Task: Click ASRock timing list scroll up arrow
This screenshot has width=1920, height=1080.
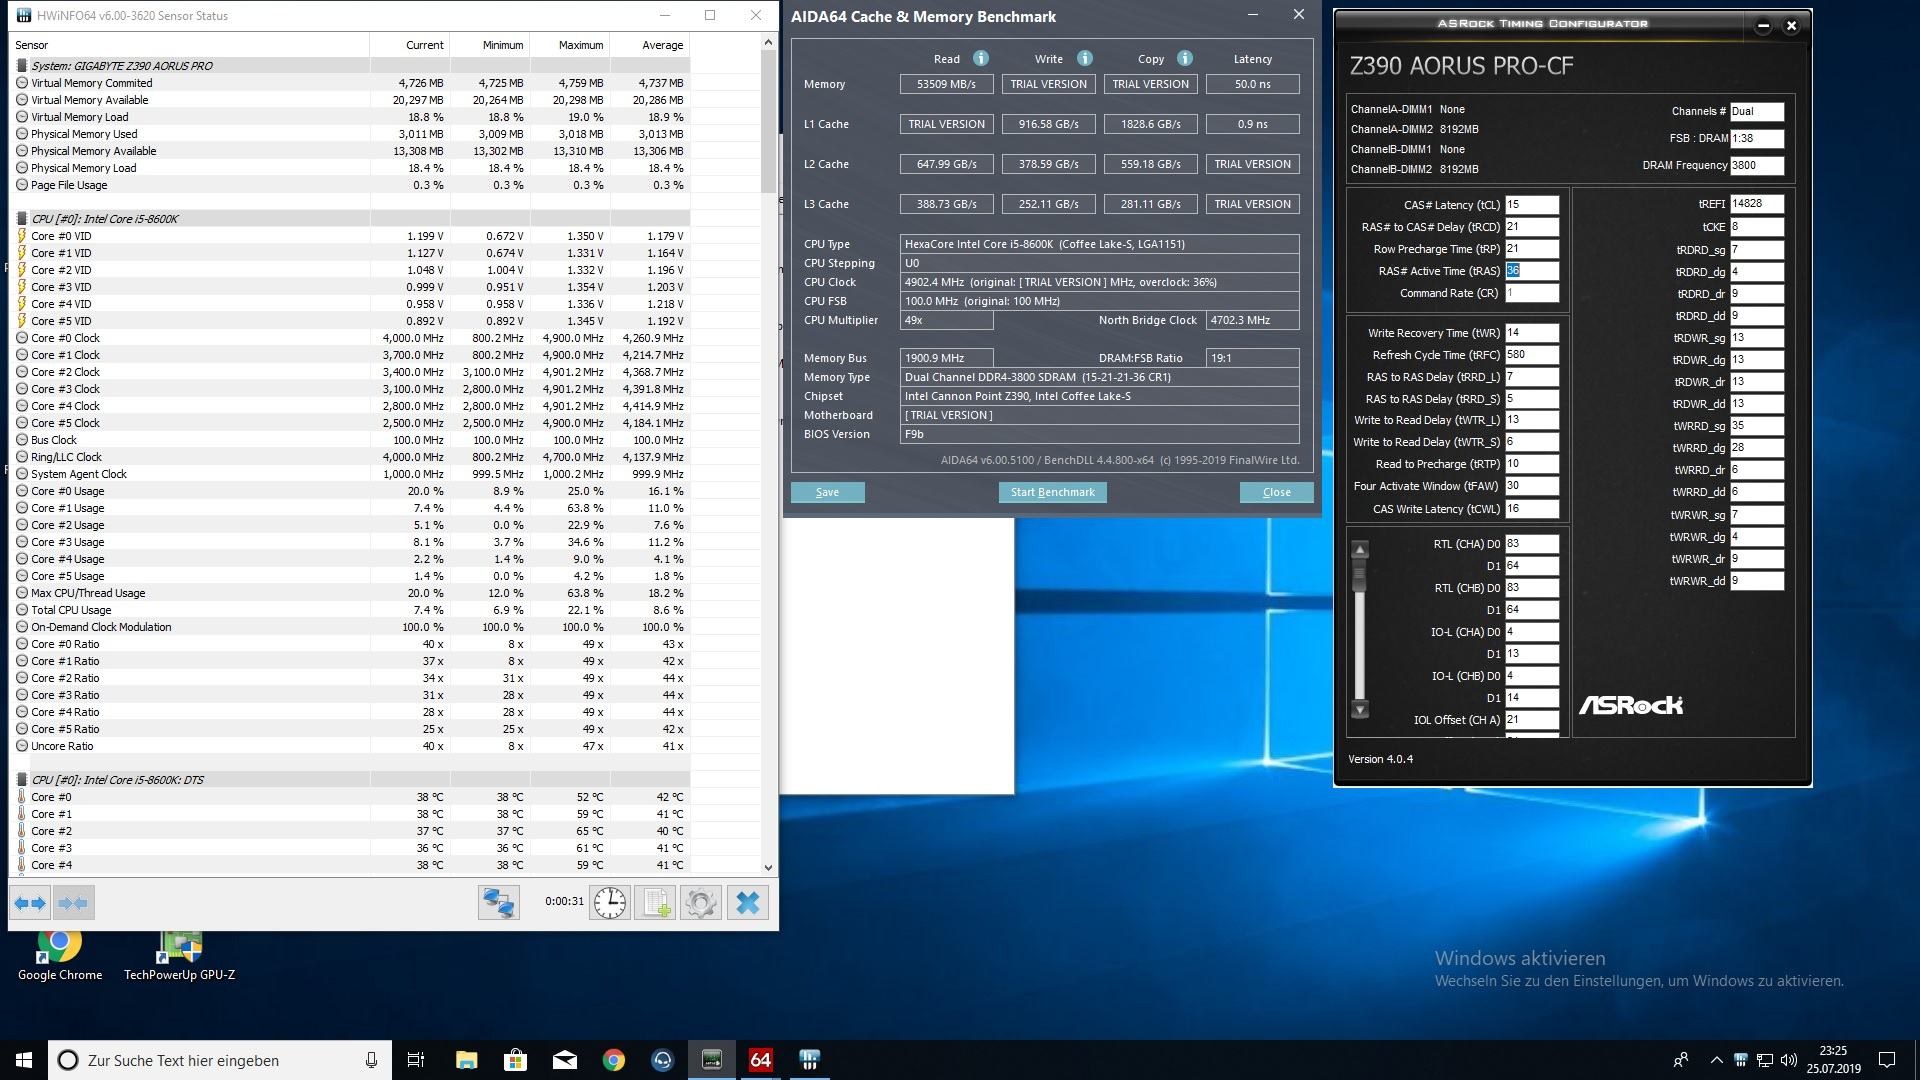Action: [1359, 550]
